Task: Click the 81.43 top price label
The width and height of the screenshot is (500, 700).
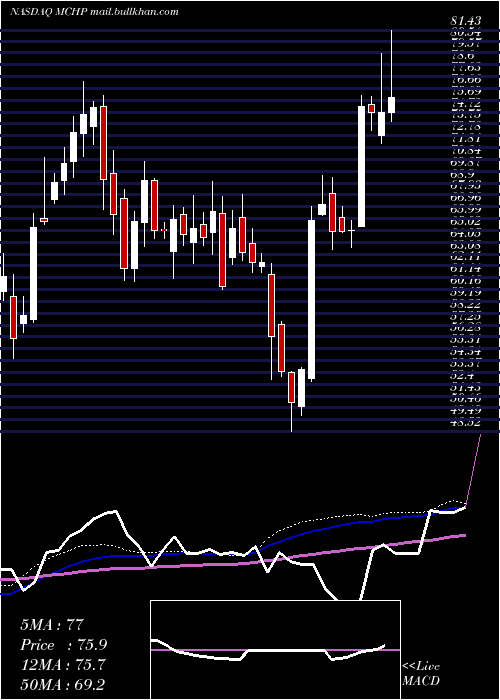Action: click(466, 21)
